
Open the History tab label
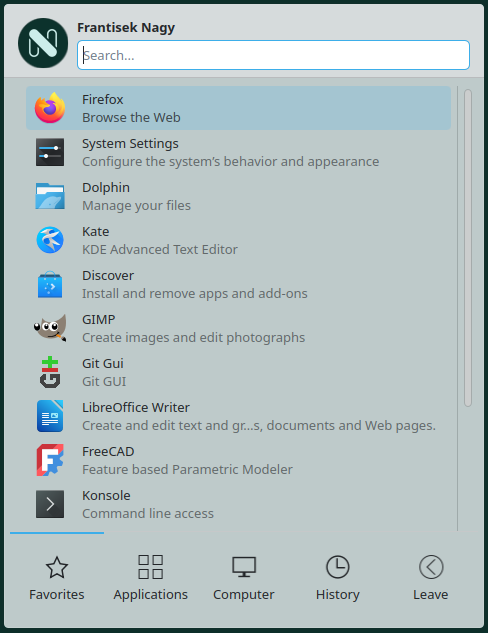click(337, 595)
